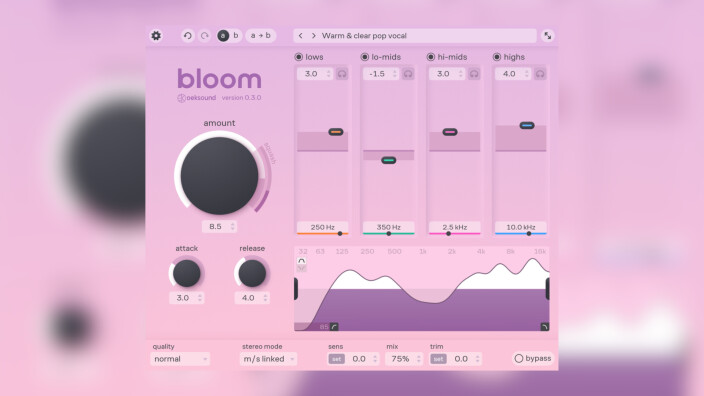
Task: Click the green lo-mids band fader handle
Action: click(x=389, y=160)
